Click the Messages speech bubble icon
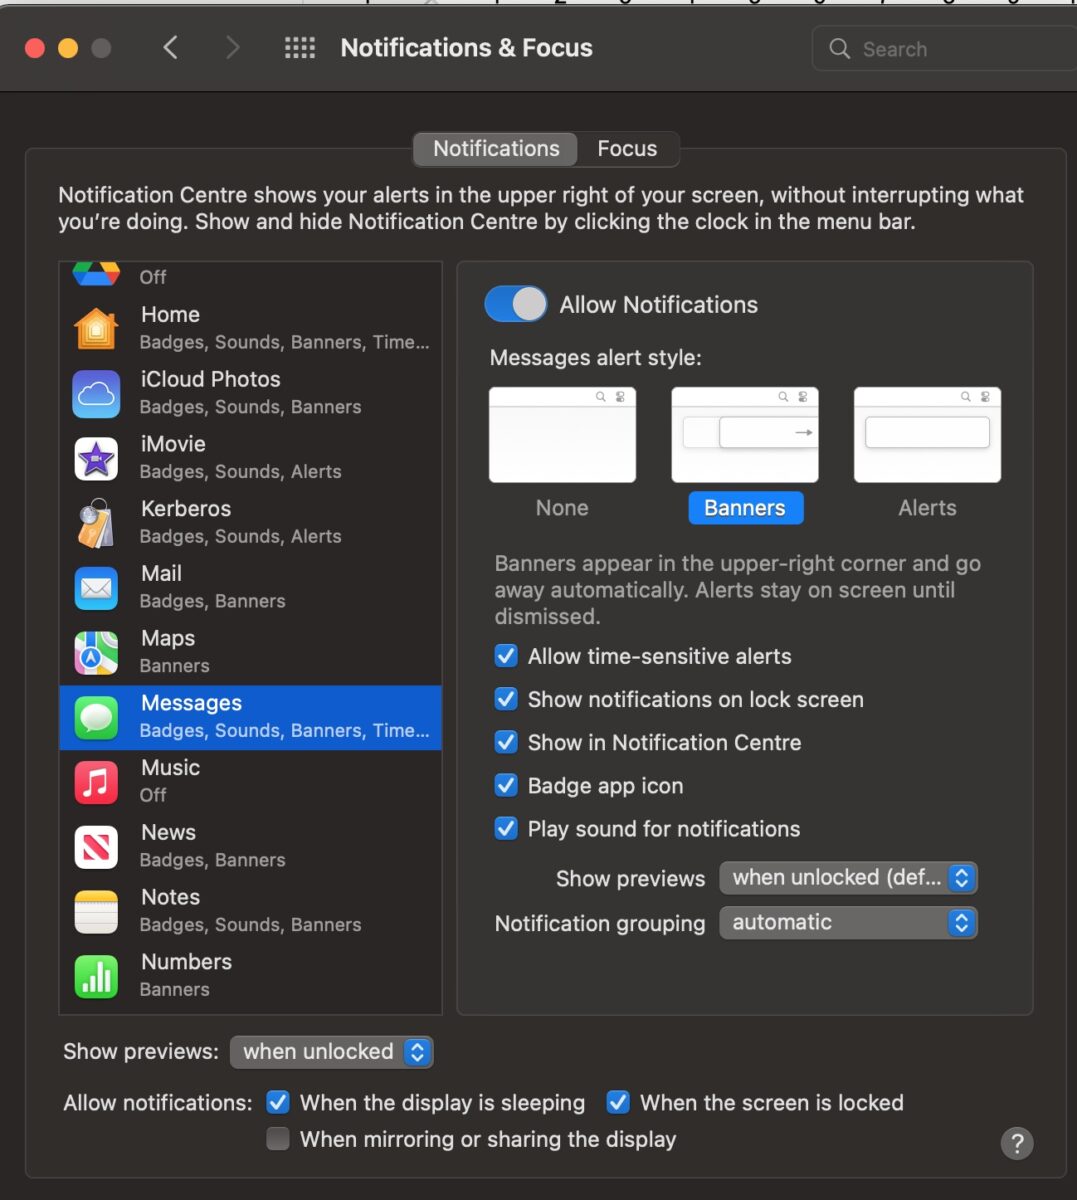This screenshot has height=1200, width=1077. [x=96, y=718]
